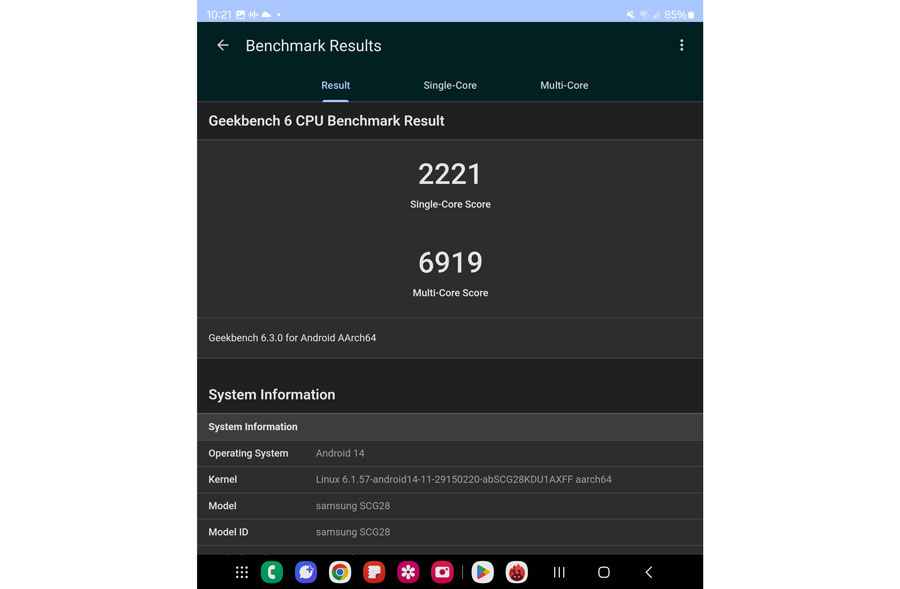Switch to the Multi-Core tab
900x589 pixels.
pos(564,86)
